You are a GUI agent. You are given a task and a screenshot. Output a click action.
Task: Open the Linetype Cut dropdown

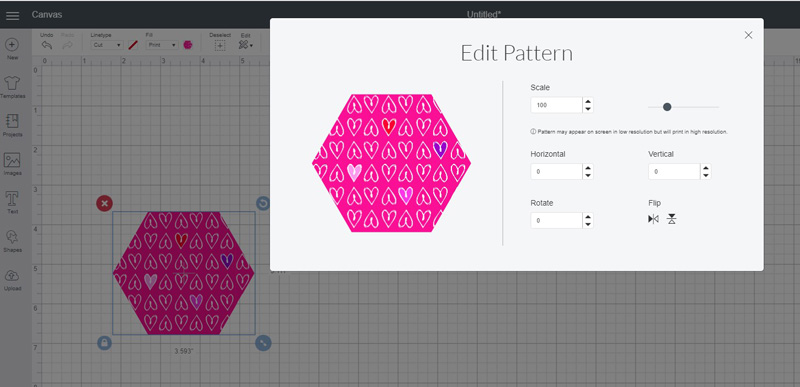pos(107,45)
